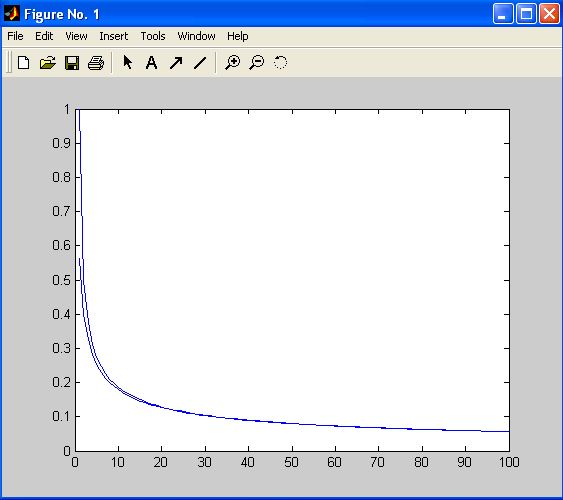Screen dimensions: 563x500
Task: Click the x-axis label 80
Action: click(422, 462)
